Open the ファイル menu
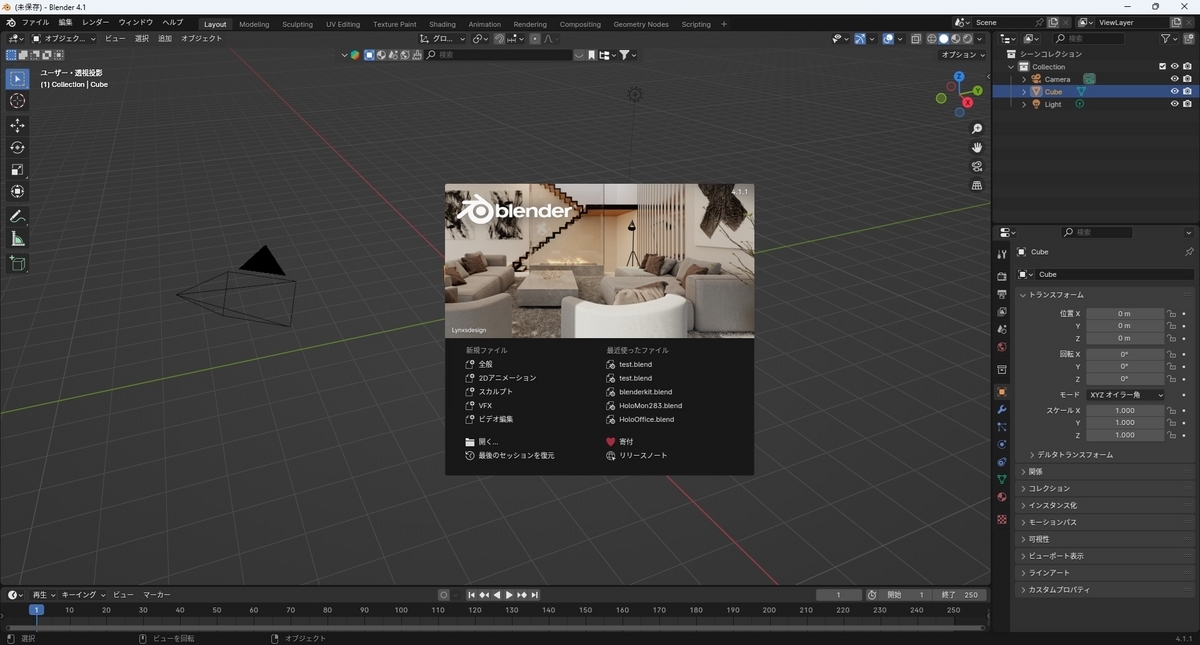The image size is (1200, 645). tap(35, 22)
